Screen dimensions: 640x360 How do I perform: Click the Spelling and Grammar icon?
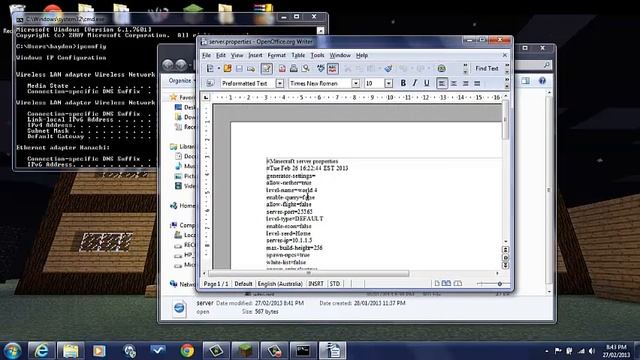(x=321, y=69)
